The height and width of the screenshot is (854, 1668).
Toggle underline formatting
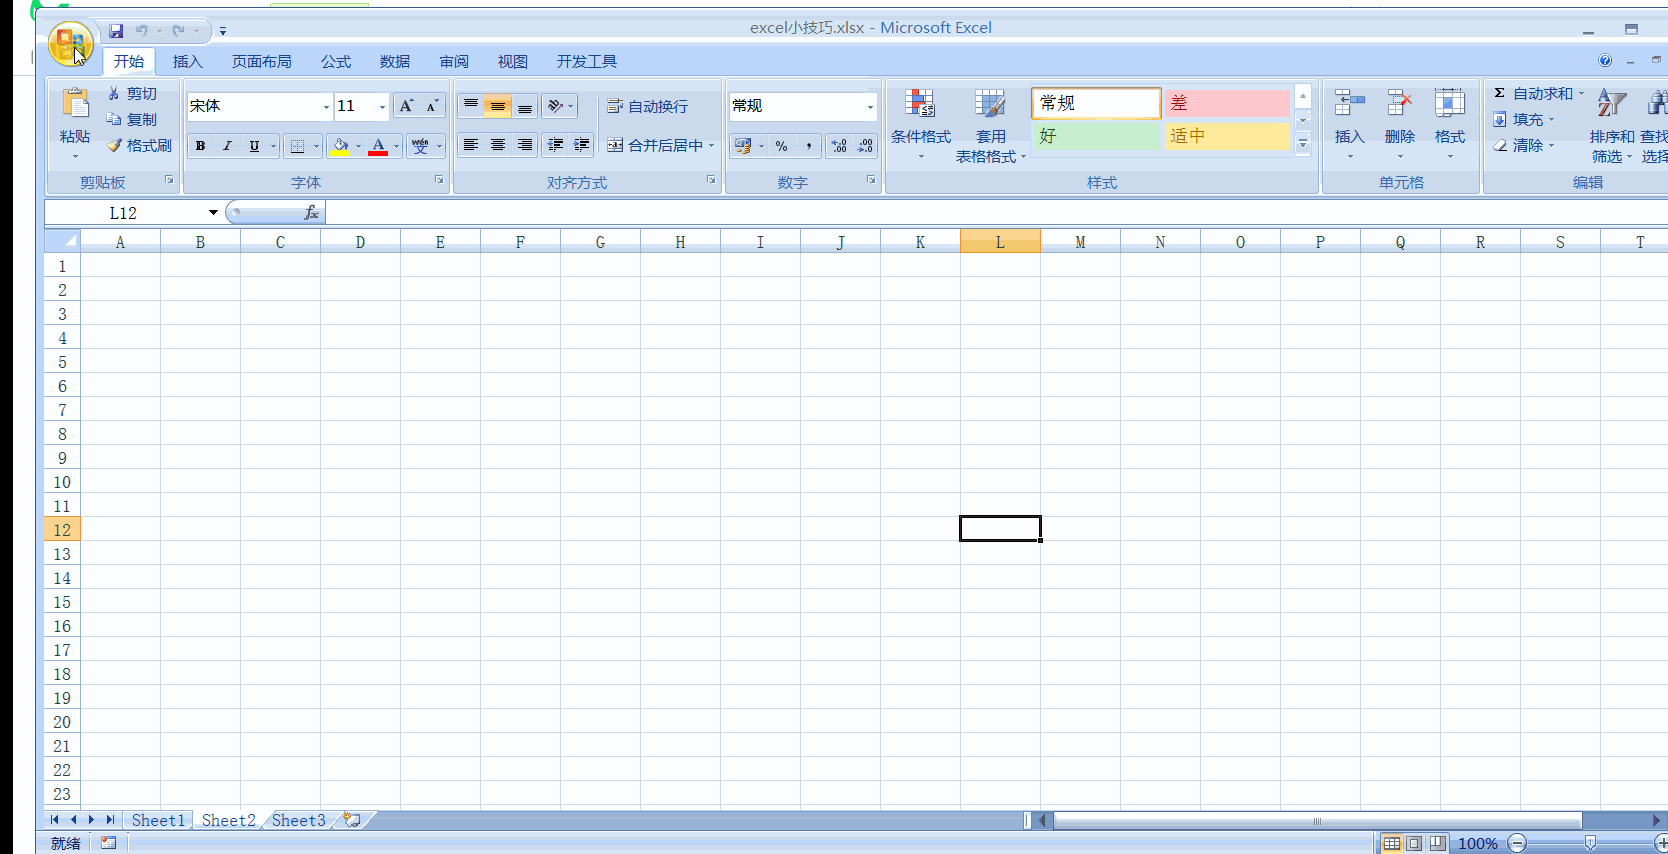pos(254,146)
